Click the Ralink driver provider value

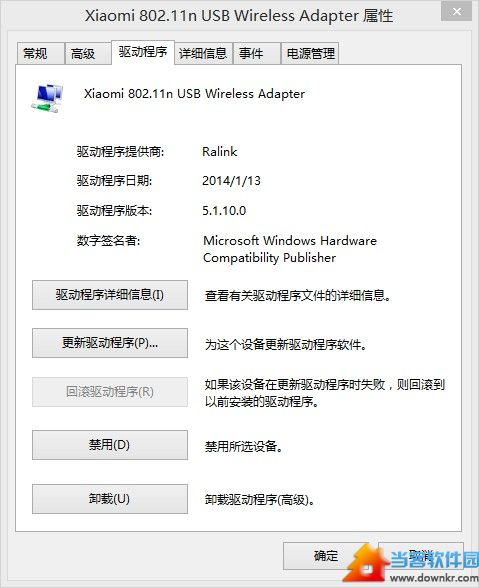219,152
